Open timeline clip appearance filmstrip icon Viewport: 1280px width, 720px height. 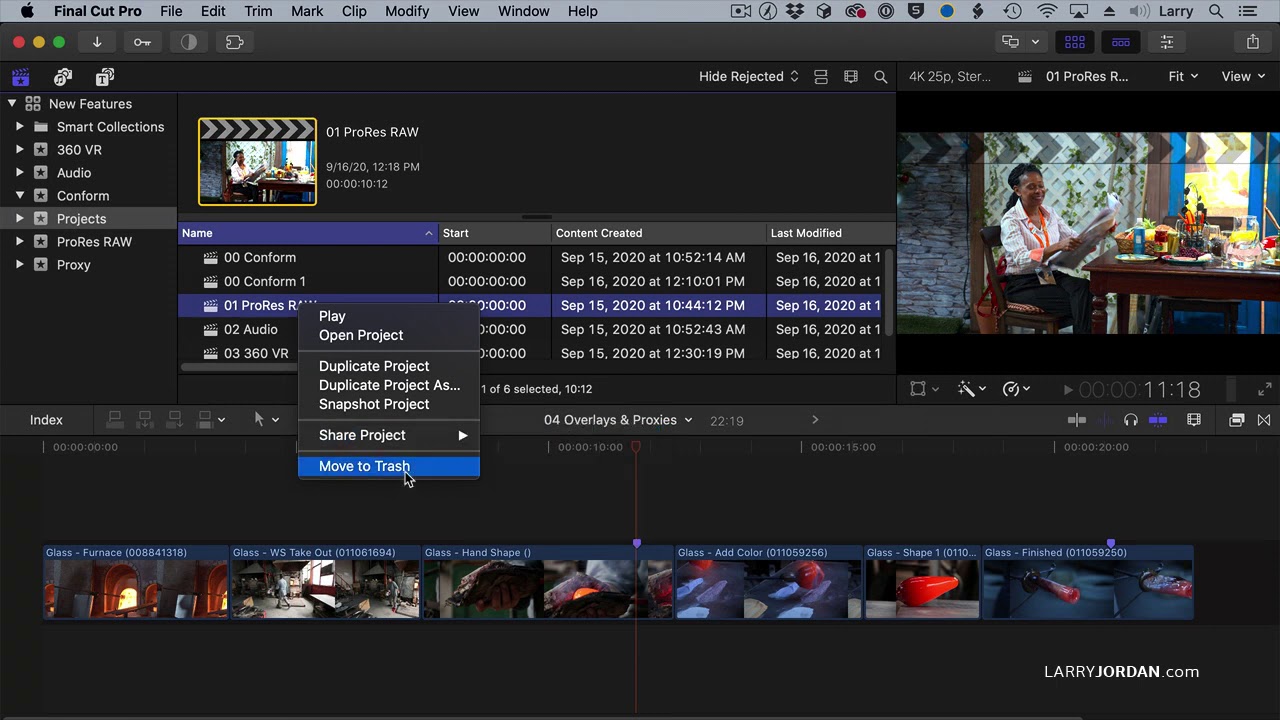(x=1193, y=420)
